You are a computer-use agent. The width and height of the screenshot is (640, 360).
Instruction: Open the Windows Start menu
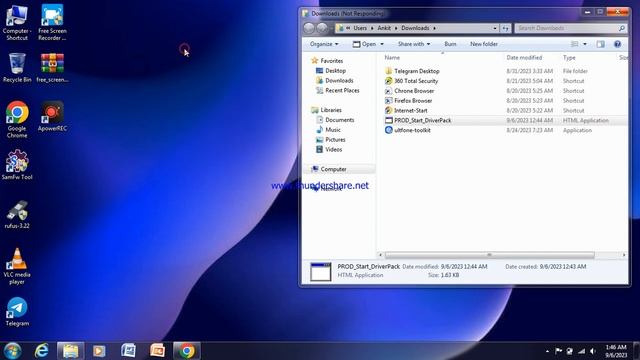[x=12, y=351]
